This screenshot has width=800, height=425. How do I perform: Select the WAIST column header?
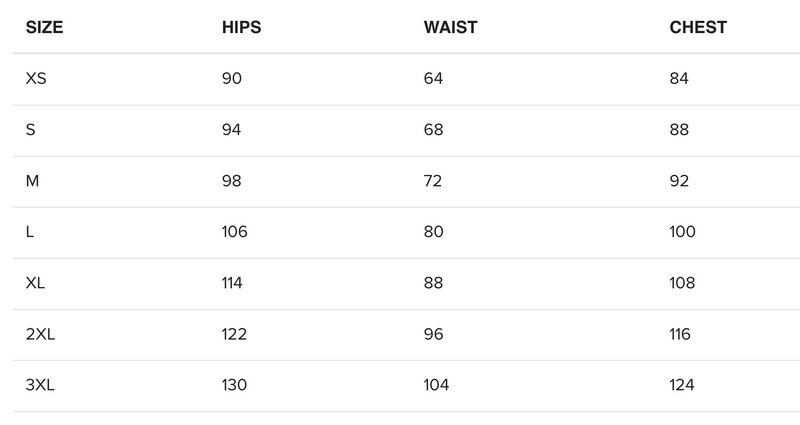451,28
